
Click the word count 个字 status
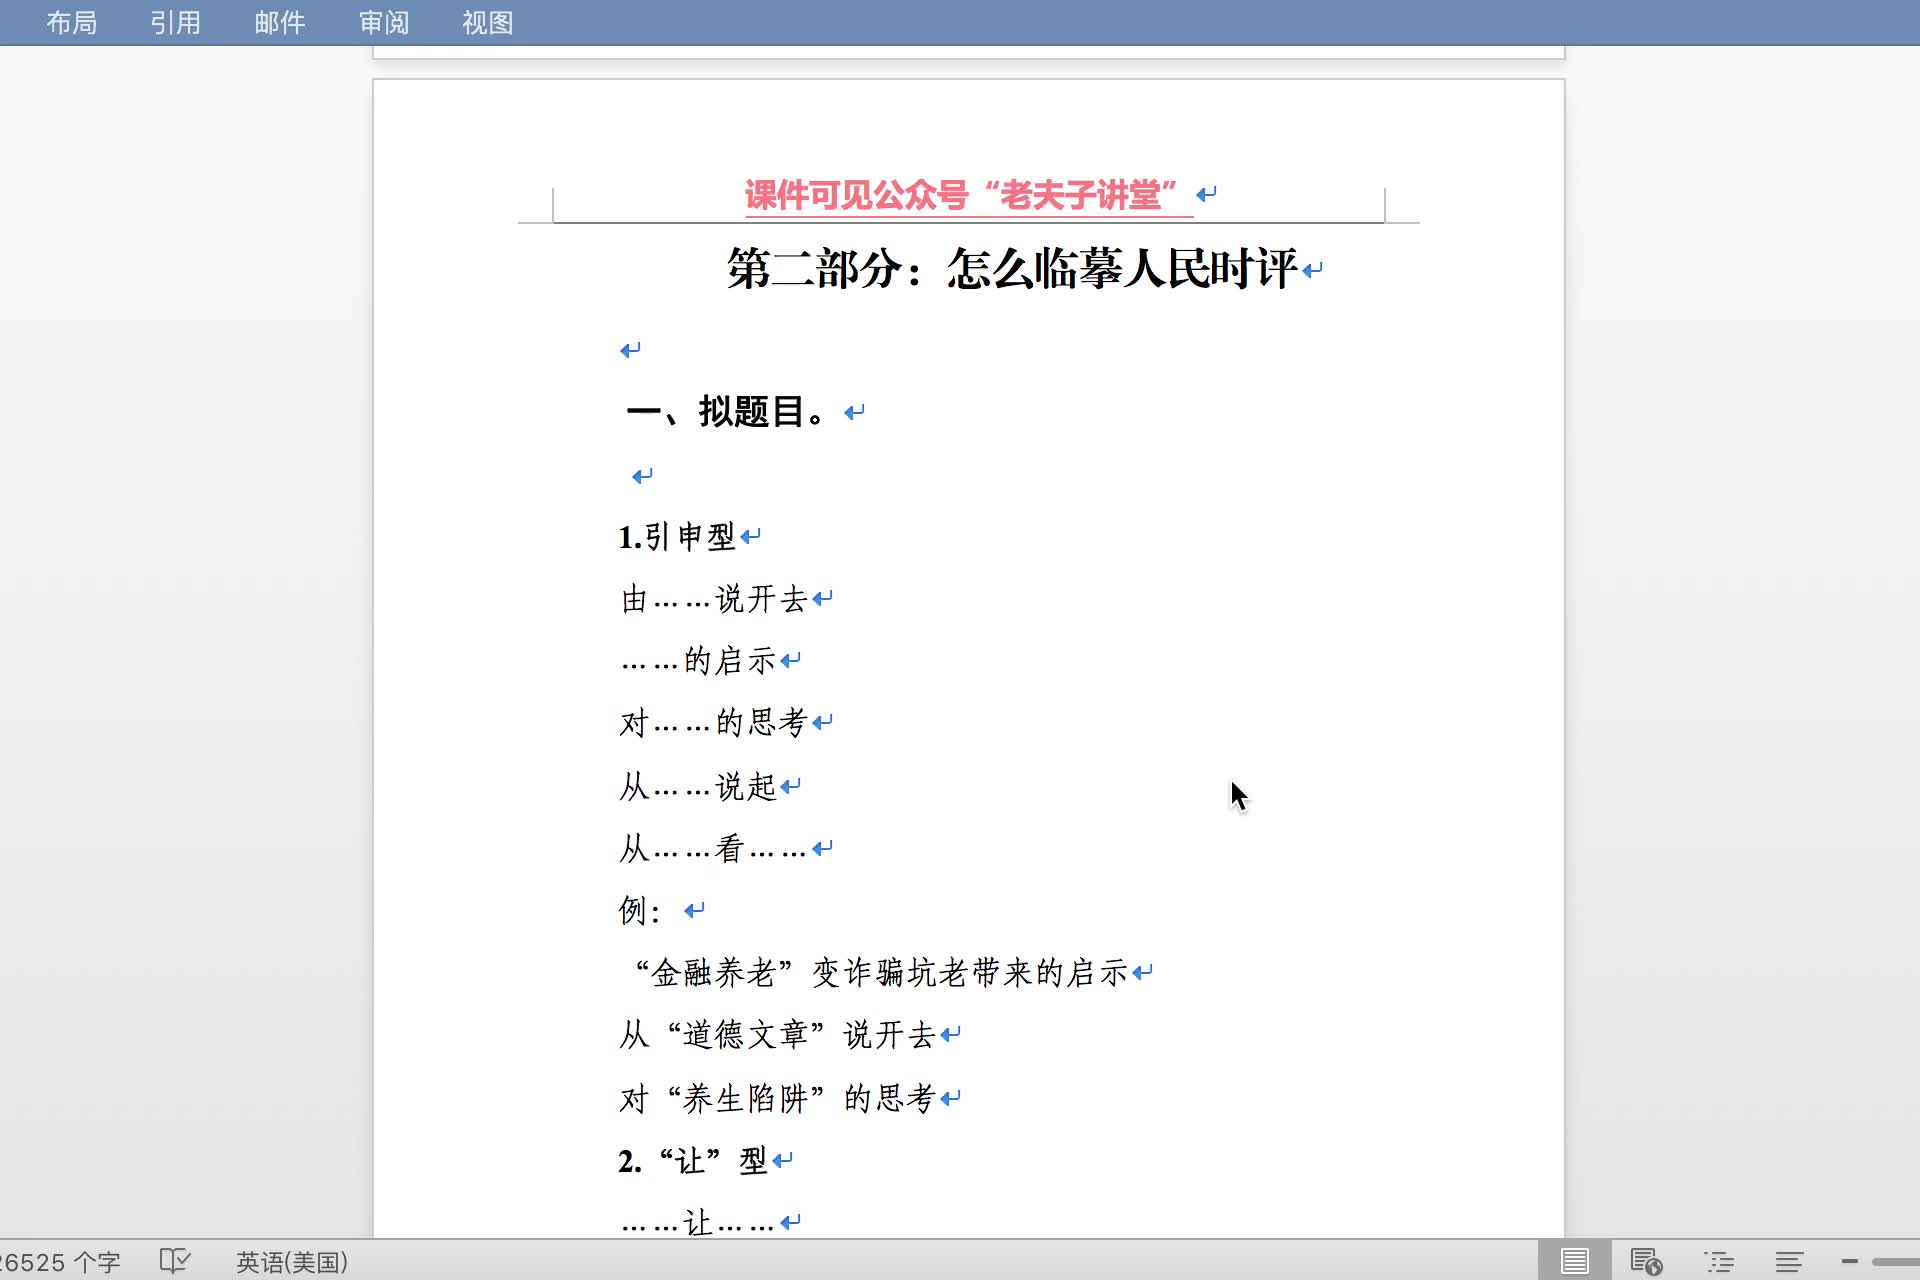pos(60,1262)
